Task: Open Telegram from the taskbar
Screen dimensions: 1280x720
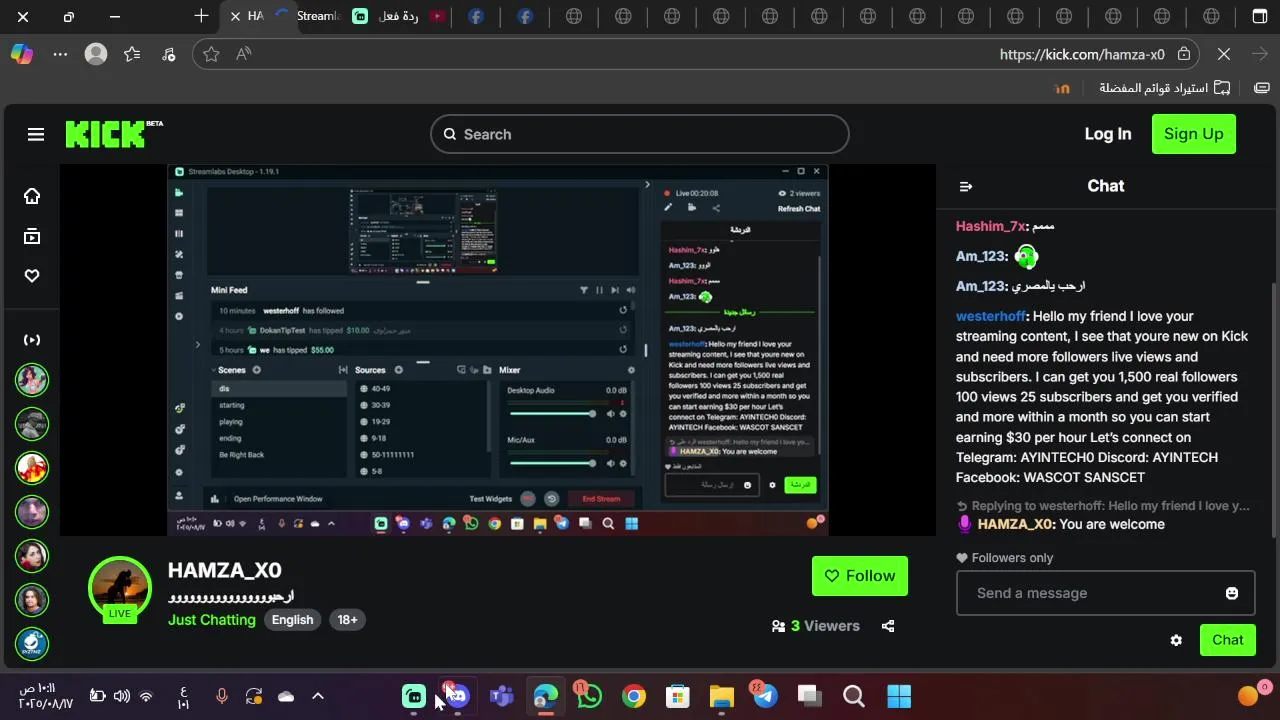Action: (x=765, y=696)
